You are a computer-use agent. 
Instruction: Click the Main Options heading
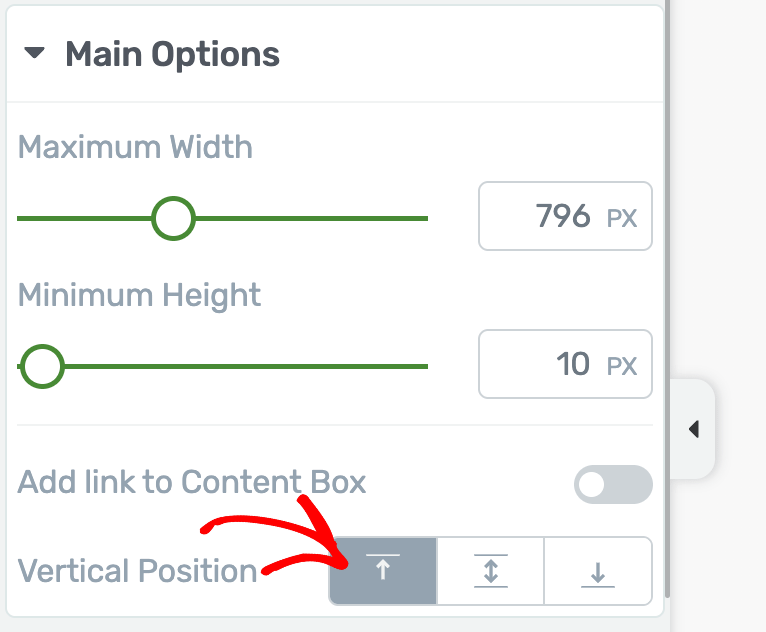[x=172, y=54]
